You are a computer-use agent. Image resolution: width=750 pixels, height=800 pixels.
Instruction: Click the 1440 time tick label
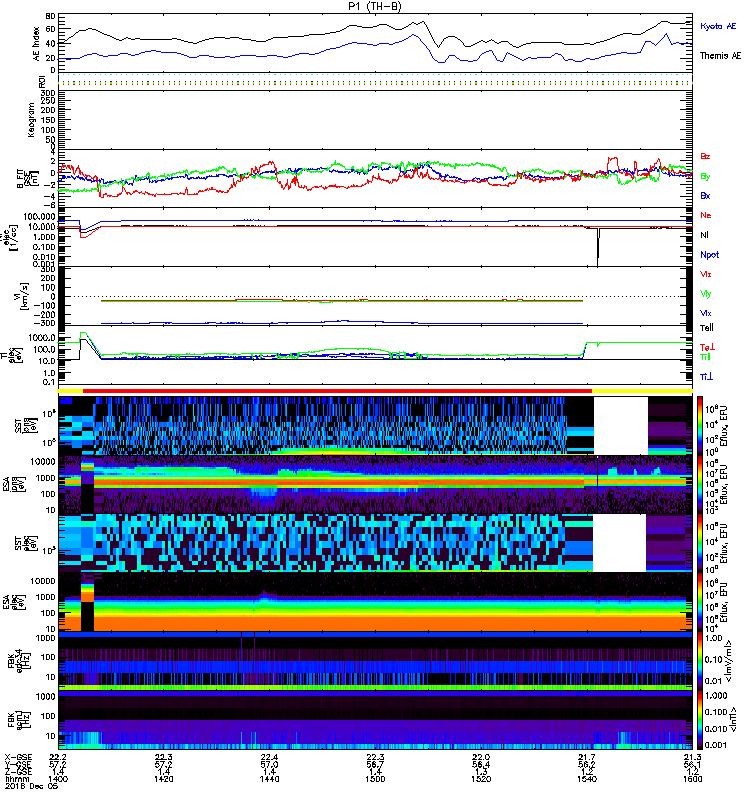tap(269, 779)
